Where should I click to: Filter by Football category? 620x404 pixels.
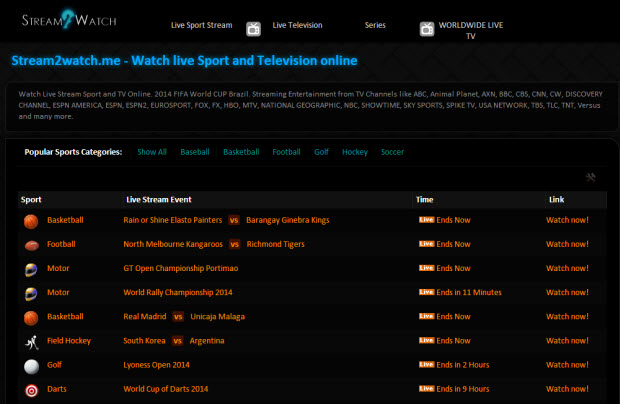tap(286, 152)
